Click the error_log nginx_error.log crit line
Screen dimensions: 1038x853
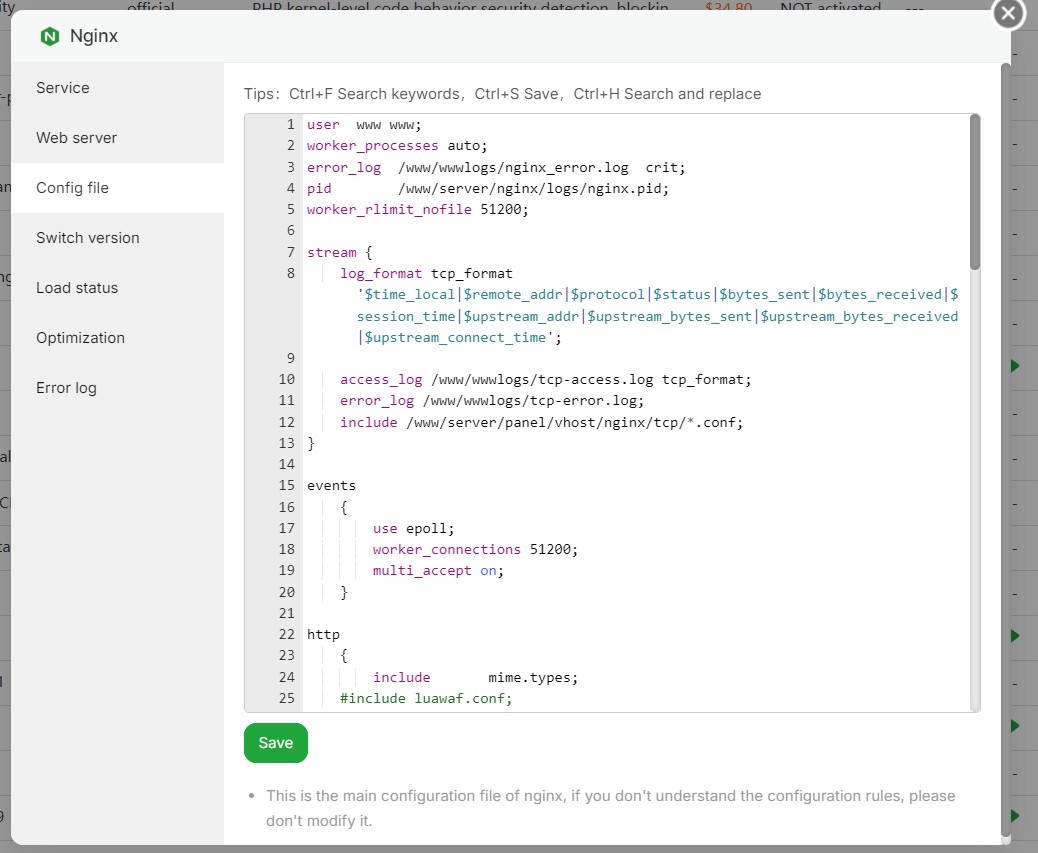pos(496,167)
